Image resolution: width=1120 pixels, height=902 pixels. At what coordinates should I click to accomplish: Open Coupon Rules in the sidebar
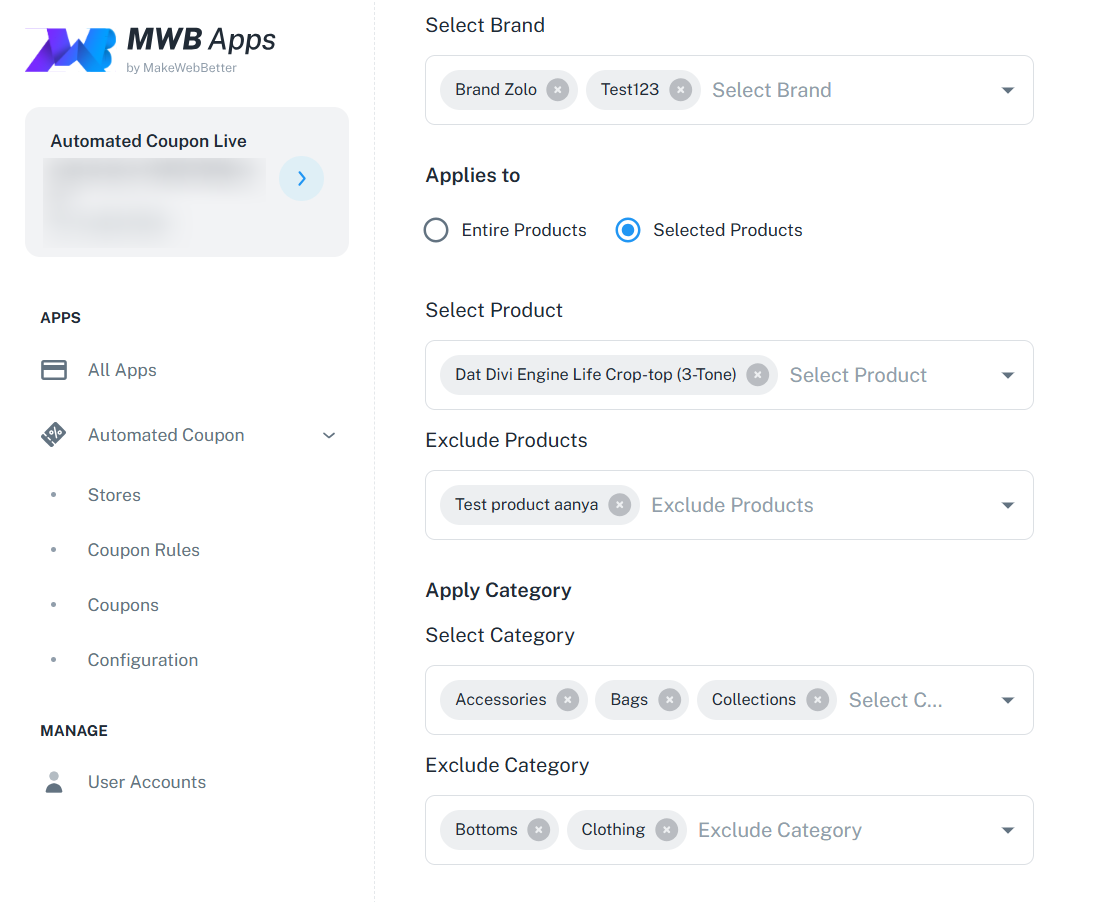pos(143,549)
